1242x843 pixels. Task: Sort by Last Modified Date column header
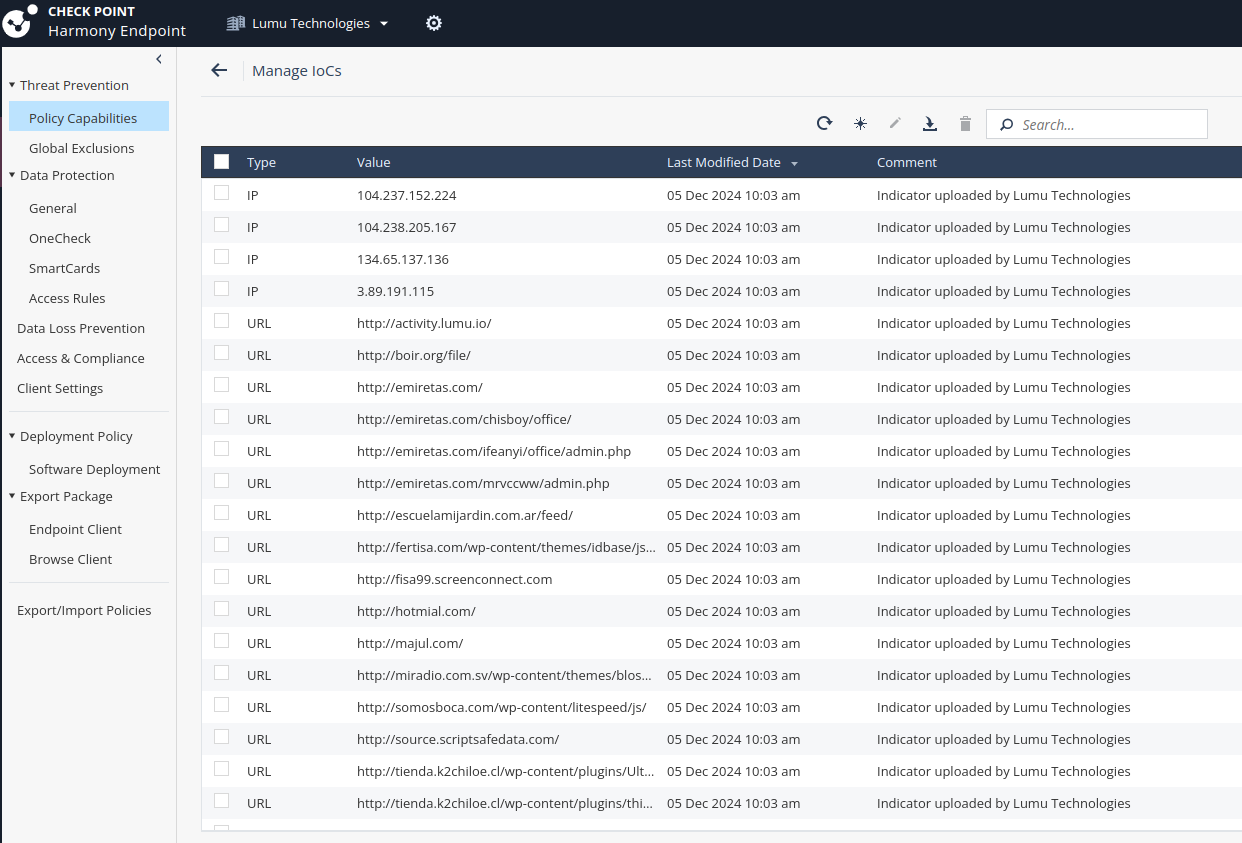tap(724, 162)
